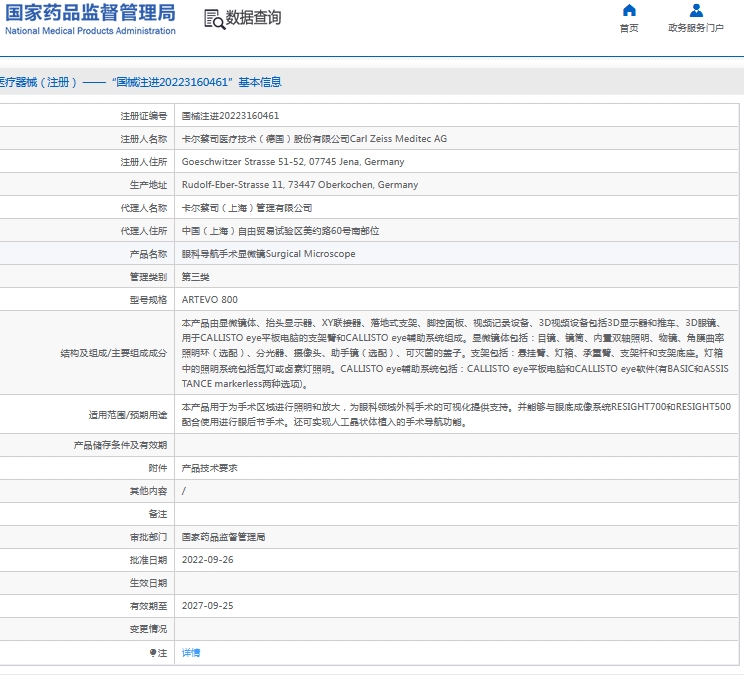This screenshot has height=675, width=744.
Task: Click the ARTEVO 800 model value
Action: click(210, 300)
